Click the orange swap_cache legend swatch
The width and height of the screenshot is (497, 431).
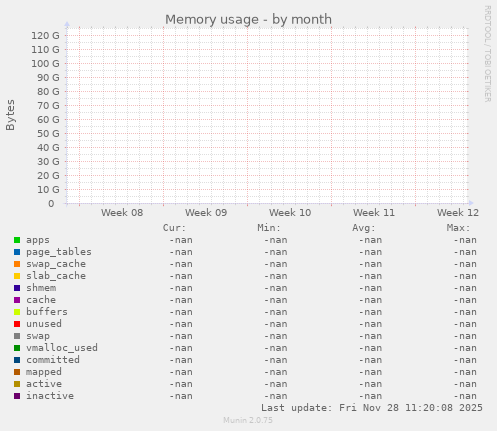[x=17, y=264]
